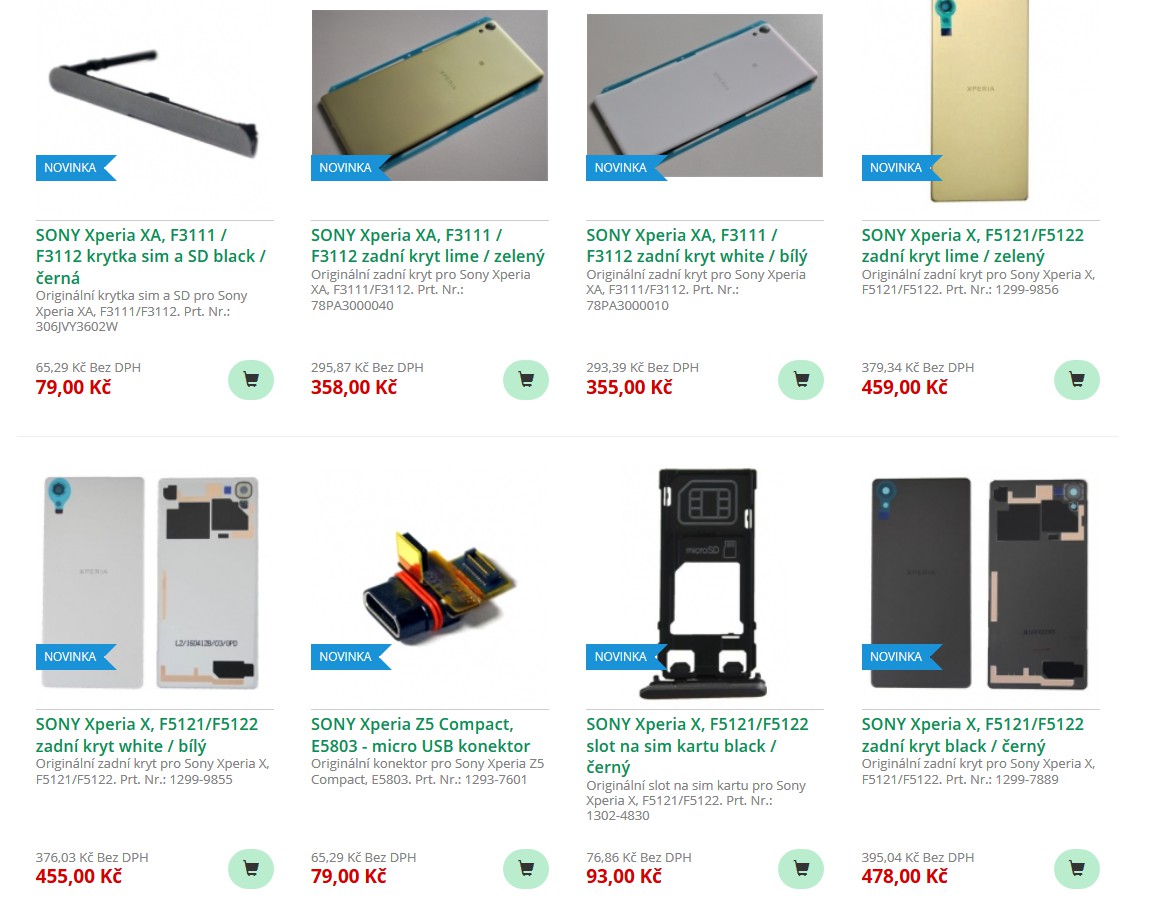The image size is (1157, 901).
Task: Open Xperia Z5 Compact micro USB konektor link
Action: [x=421, y=735]
